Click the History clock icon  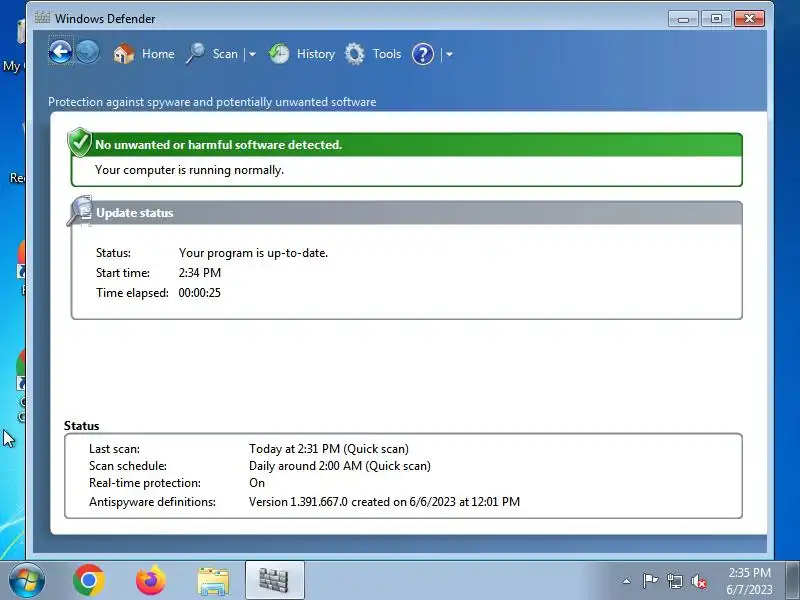click(279, 54)
